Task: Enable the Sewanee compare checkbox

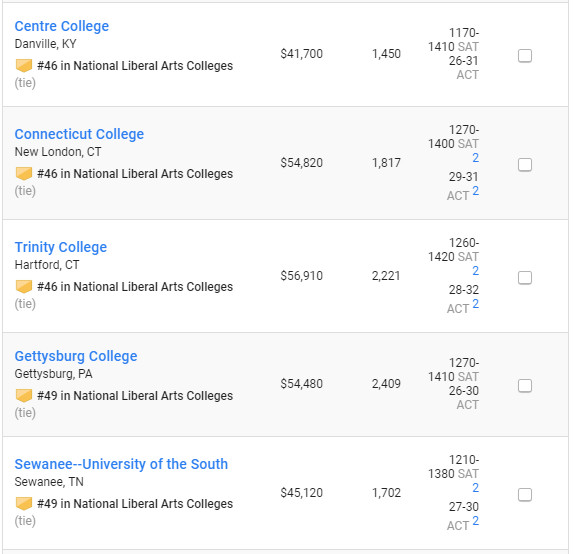Action: [525, 494]
